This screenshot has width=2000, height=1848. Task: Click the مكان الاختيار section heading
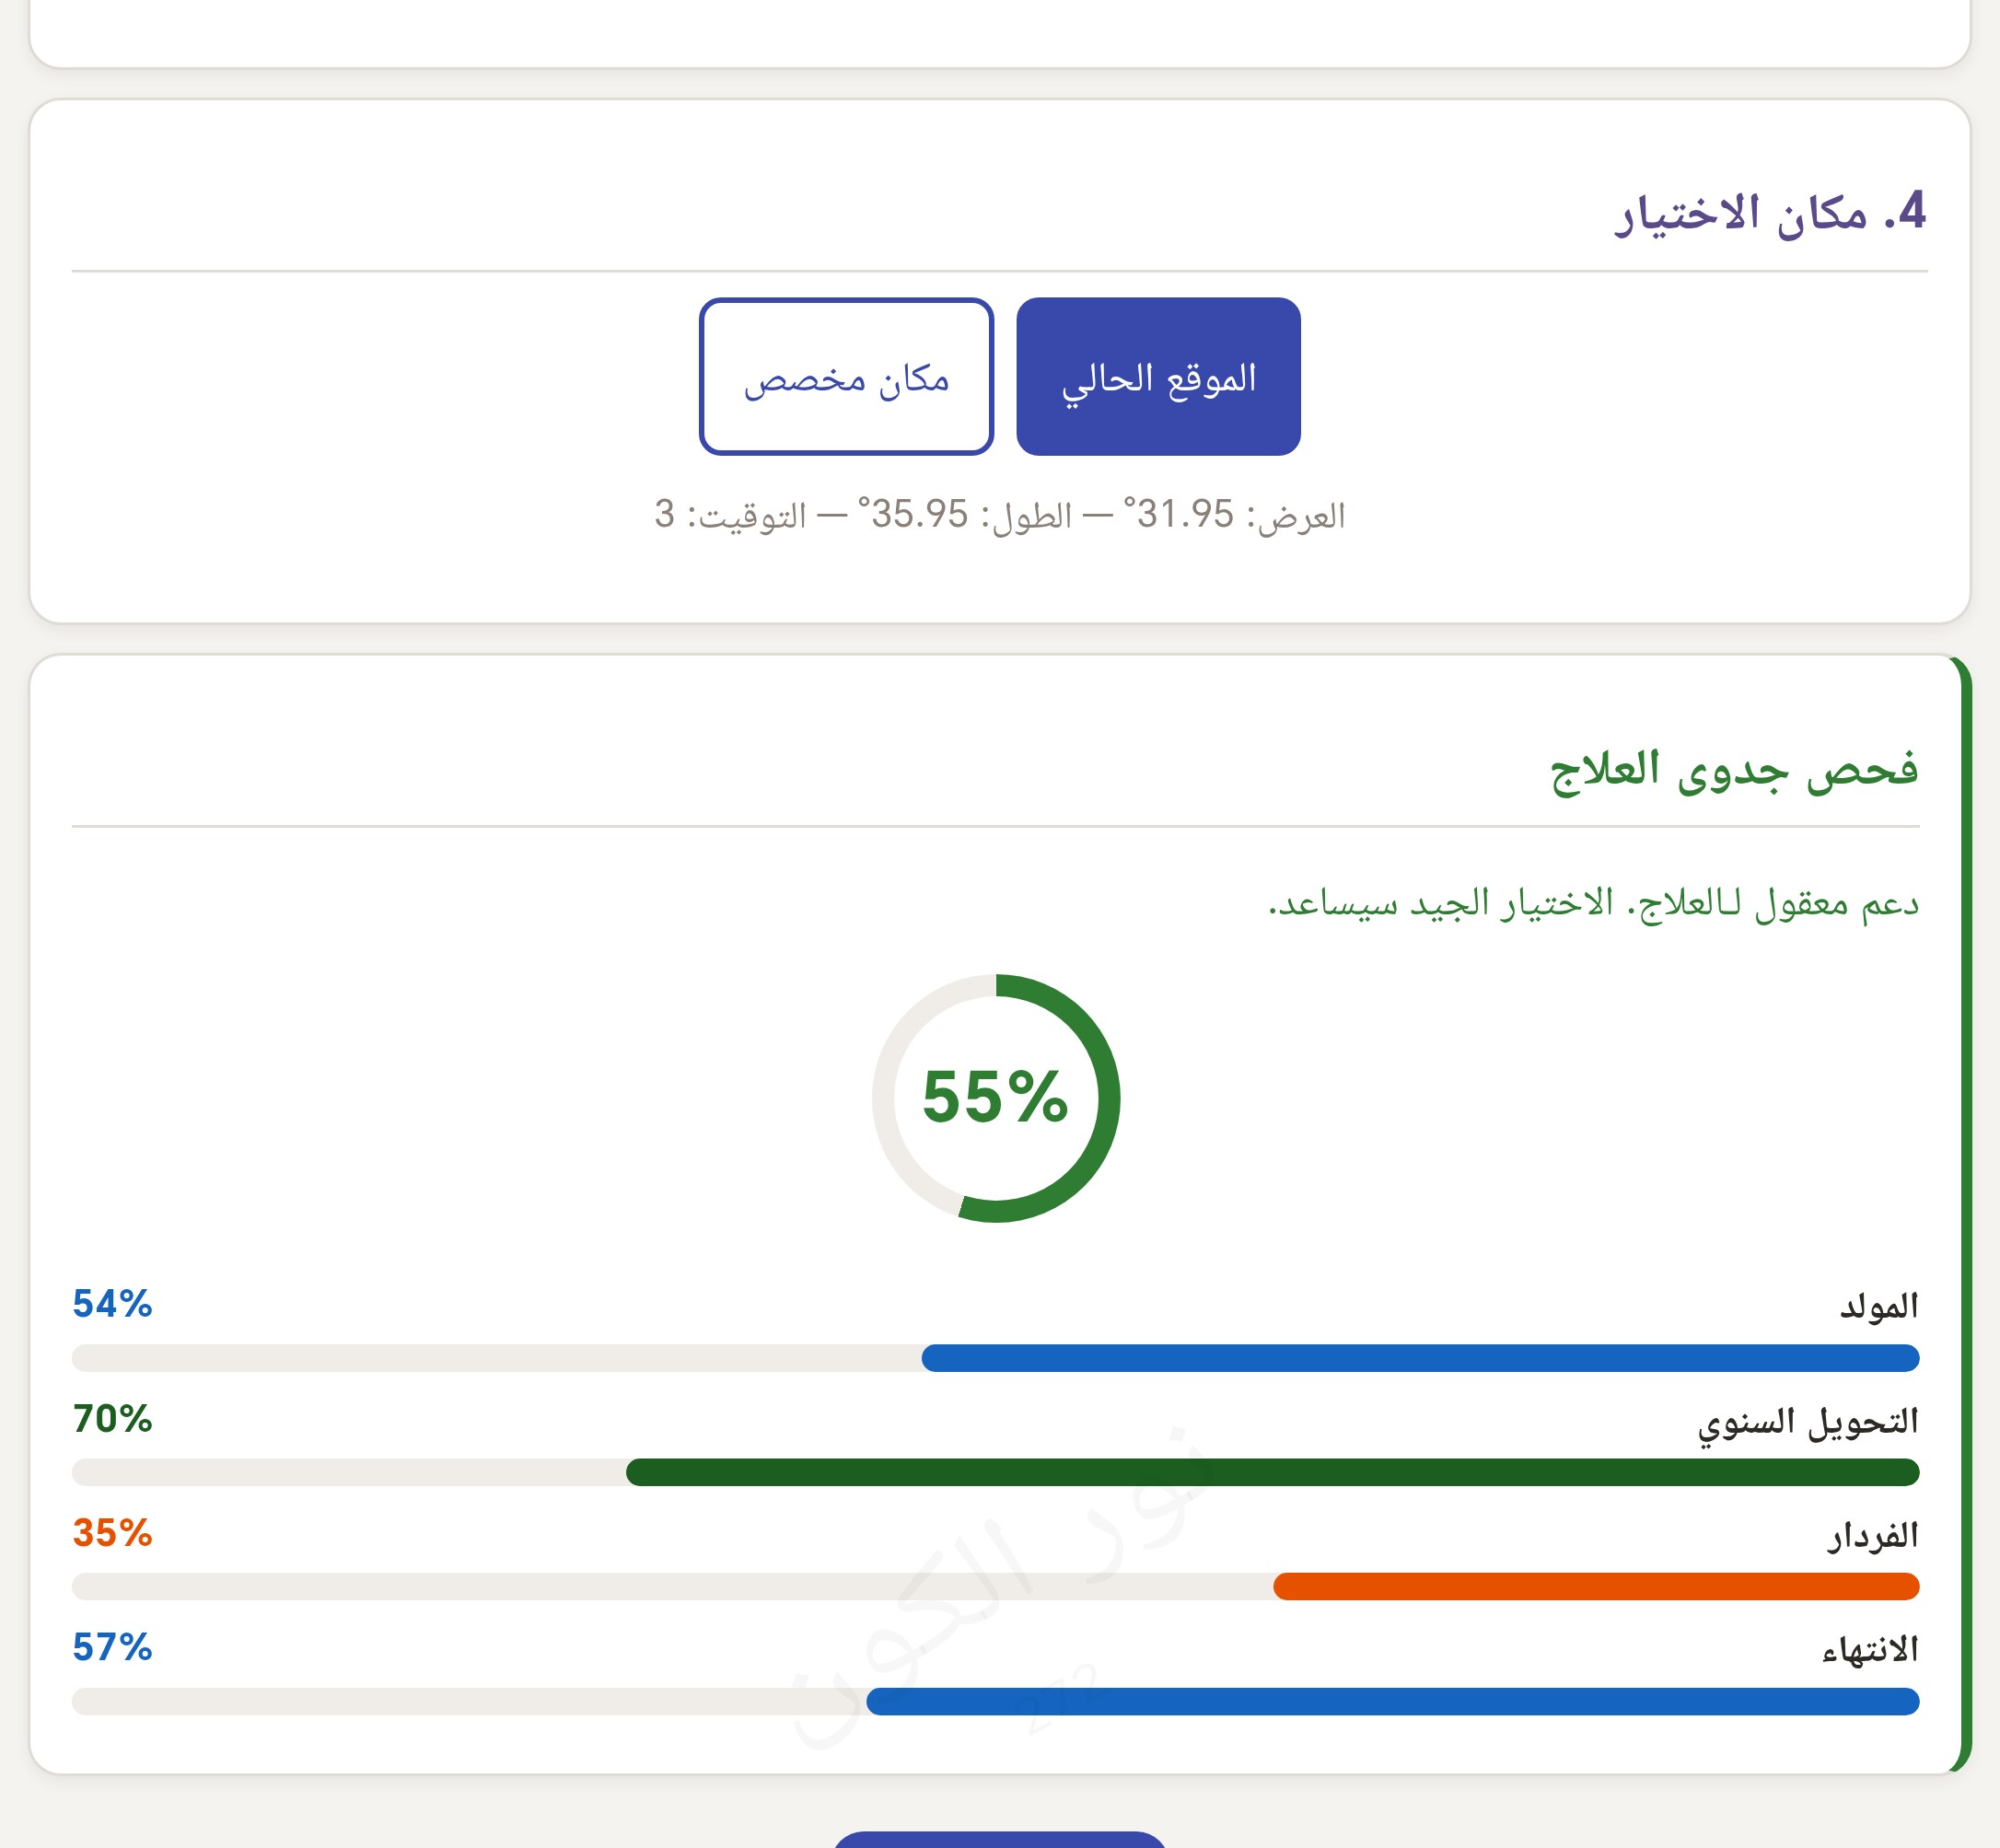point(1770,213)
